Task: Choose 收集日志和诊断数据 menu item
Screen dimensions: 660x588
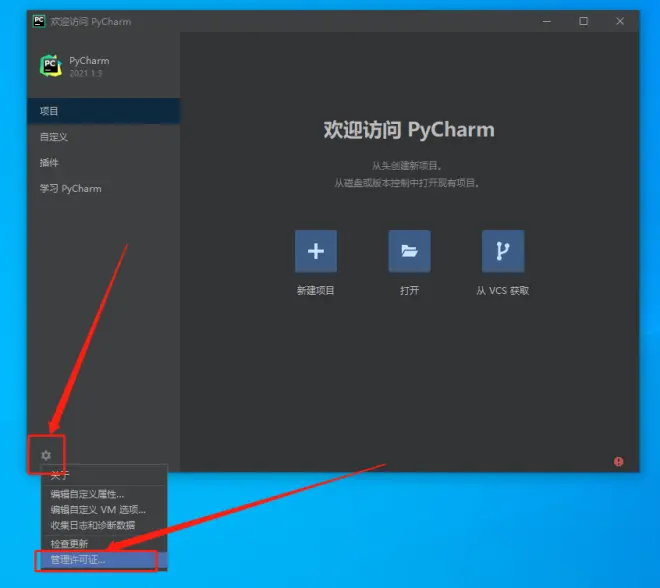Action: point(104,525)
